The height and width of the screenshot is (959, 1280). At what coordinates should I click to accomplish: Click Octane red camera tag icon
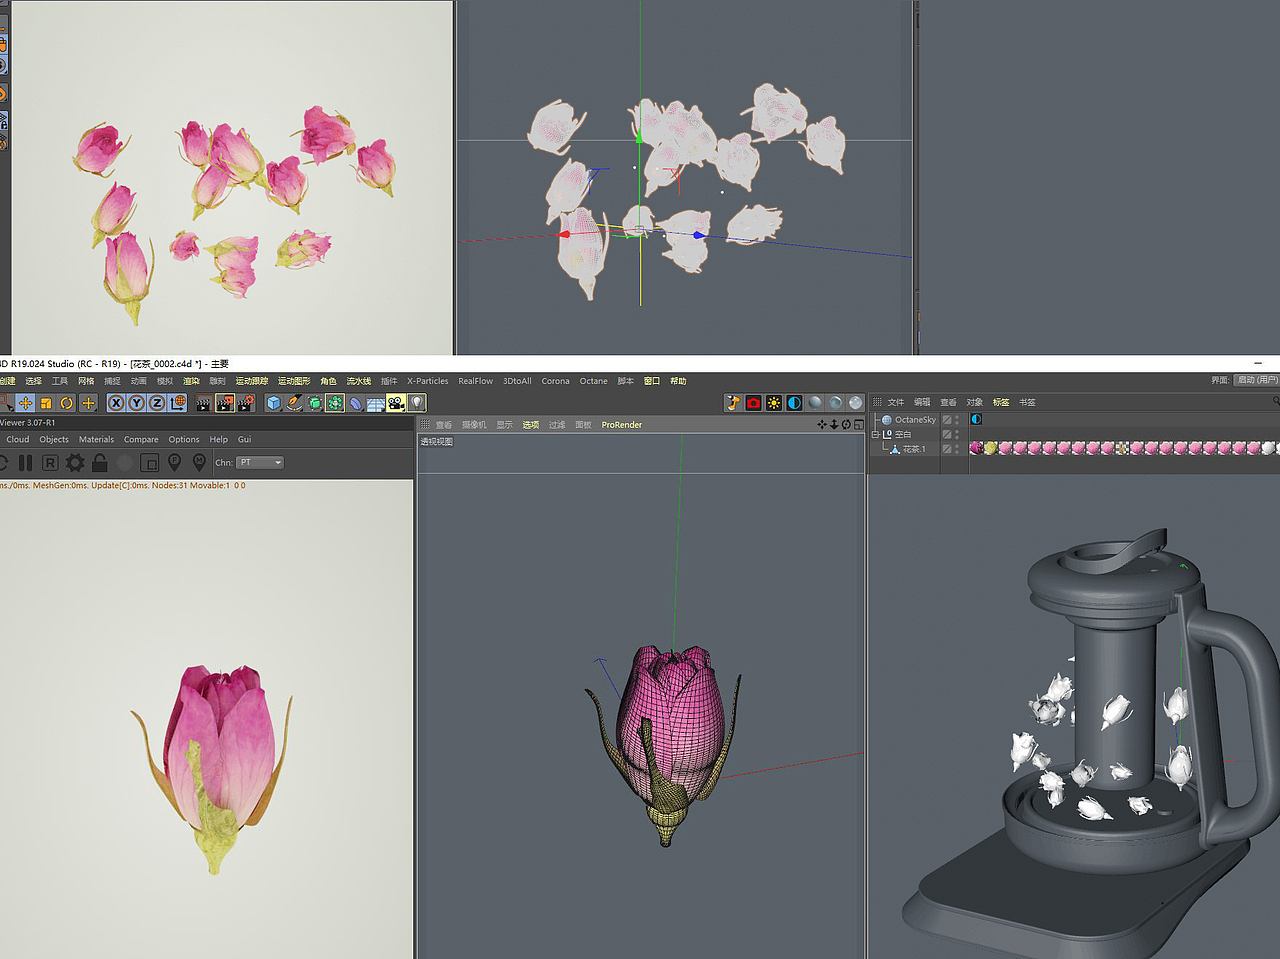(x=754, y=403)
